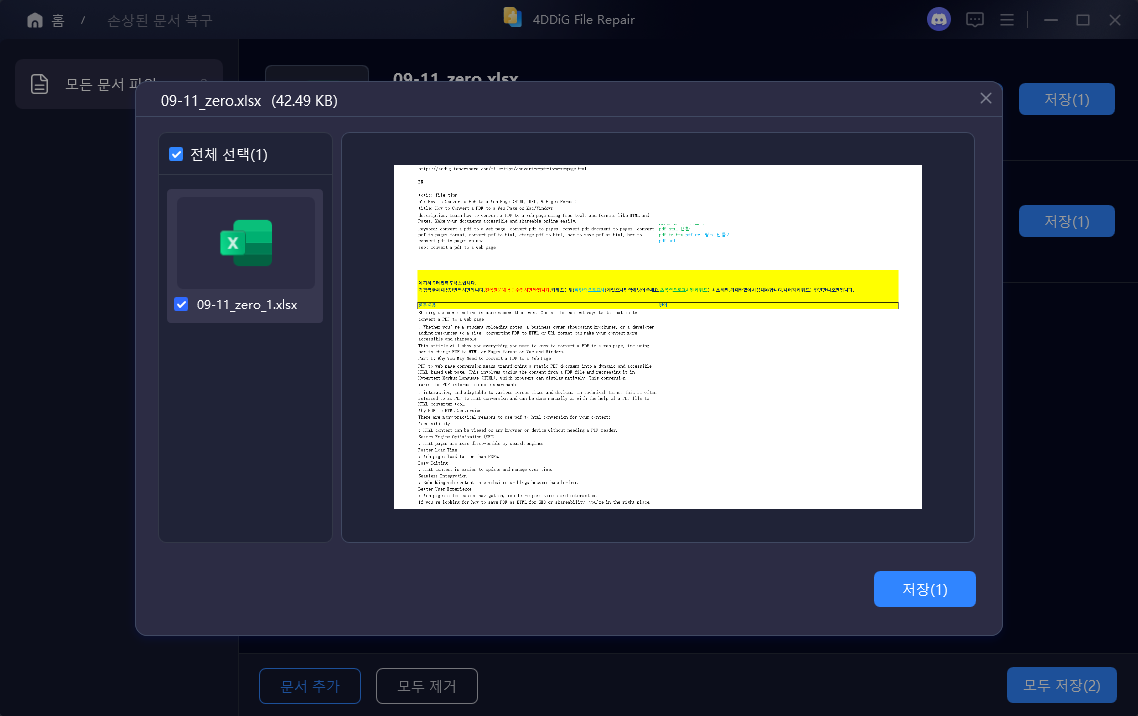Click the 모두 제거 button
The height and width of the screenshot is (716, 1138).
click(427, 686)
